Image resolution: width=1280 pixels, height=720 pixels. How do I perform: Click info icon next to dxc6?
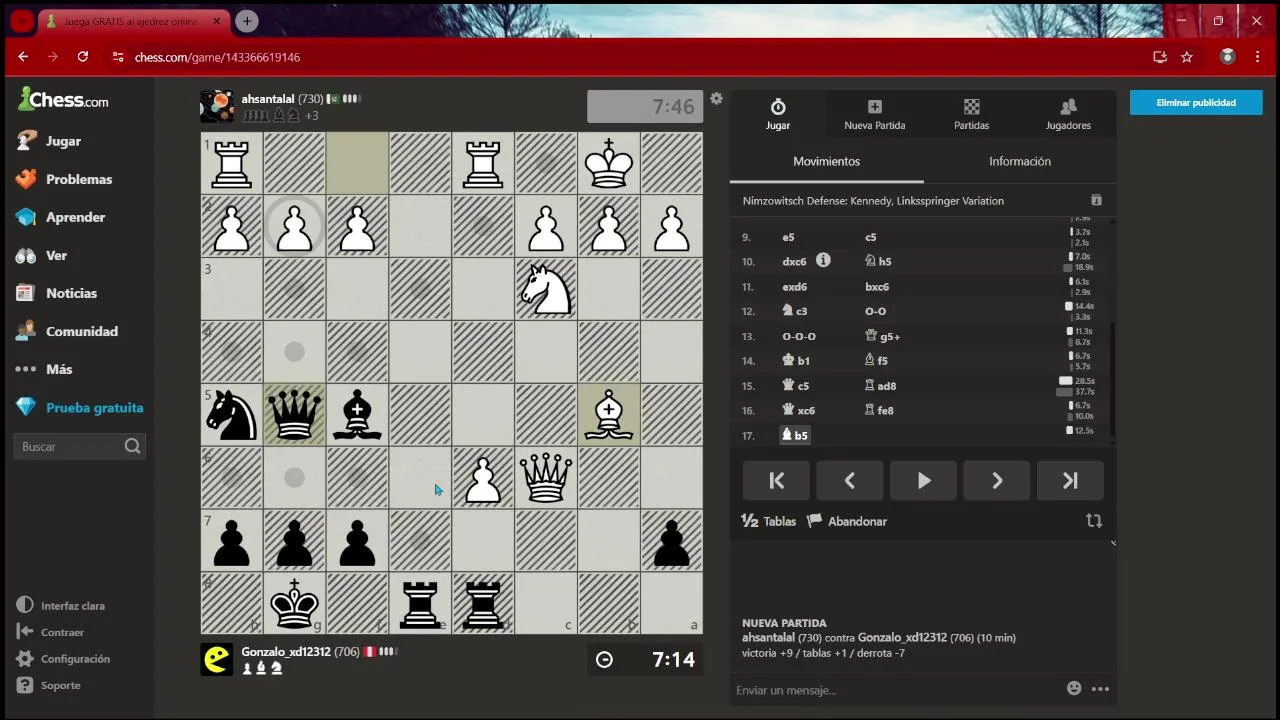(823, 260)
